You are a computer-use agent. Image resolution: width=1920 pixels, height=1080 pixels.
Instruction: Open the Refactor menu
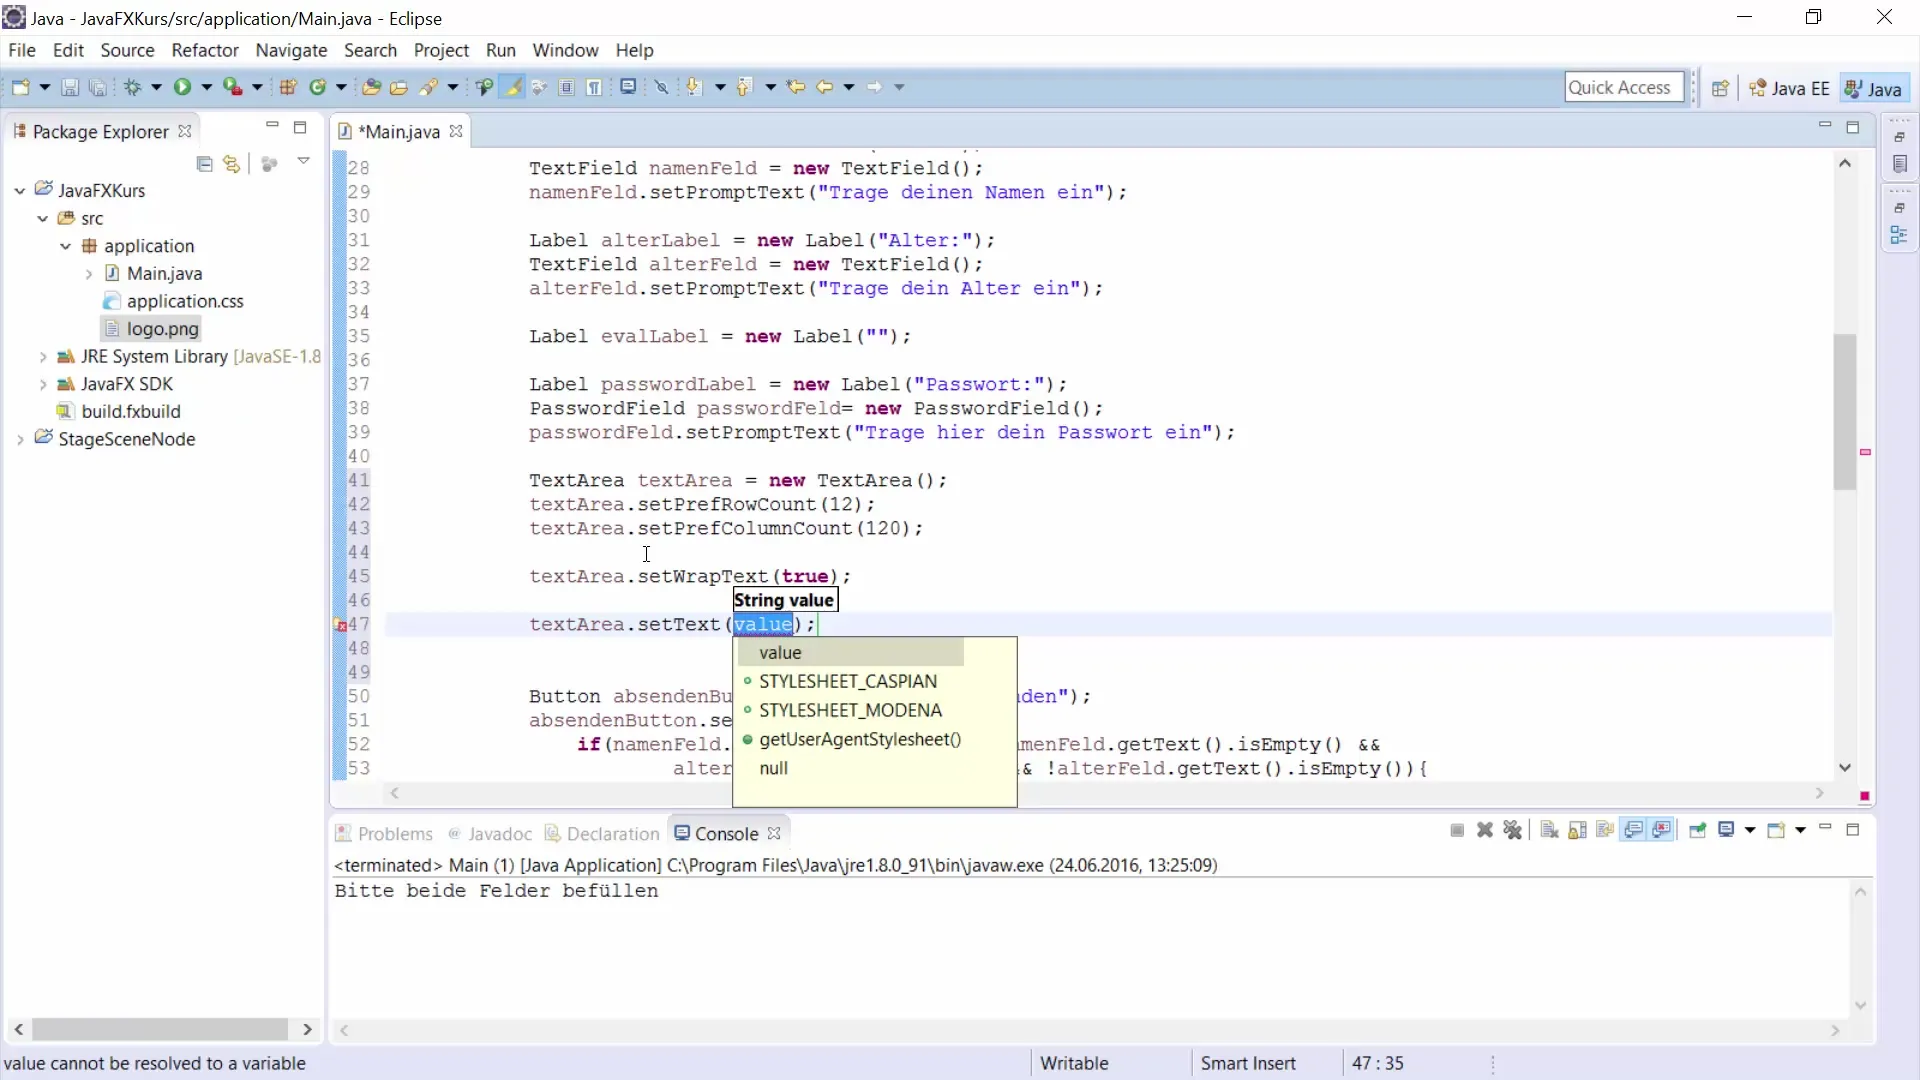pyautogui.click(x=205, y=50)
